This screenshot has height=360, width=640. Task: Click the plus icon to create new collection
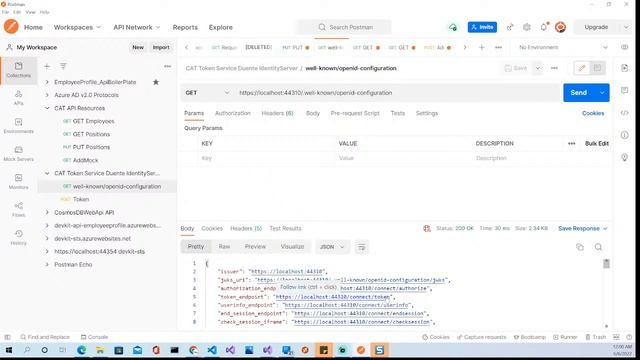47,66
